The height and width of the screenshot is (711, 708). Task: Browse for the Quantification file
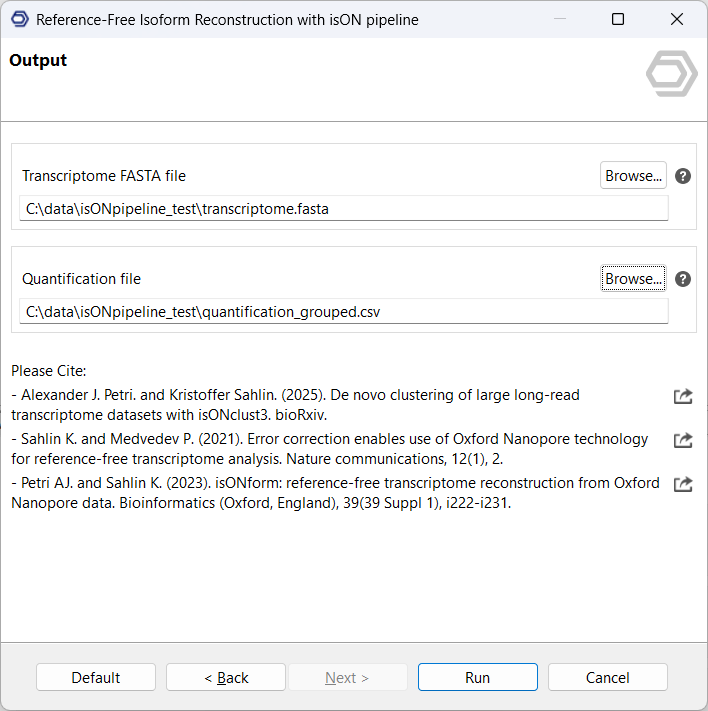tap(633, 279)
